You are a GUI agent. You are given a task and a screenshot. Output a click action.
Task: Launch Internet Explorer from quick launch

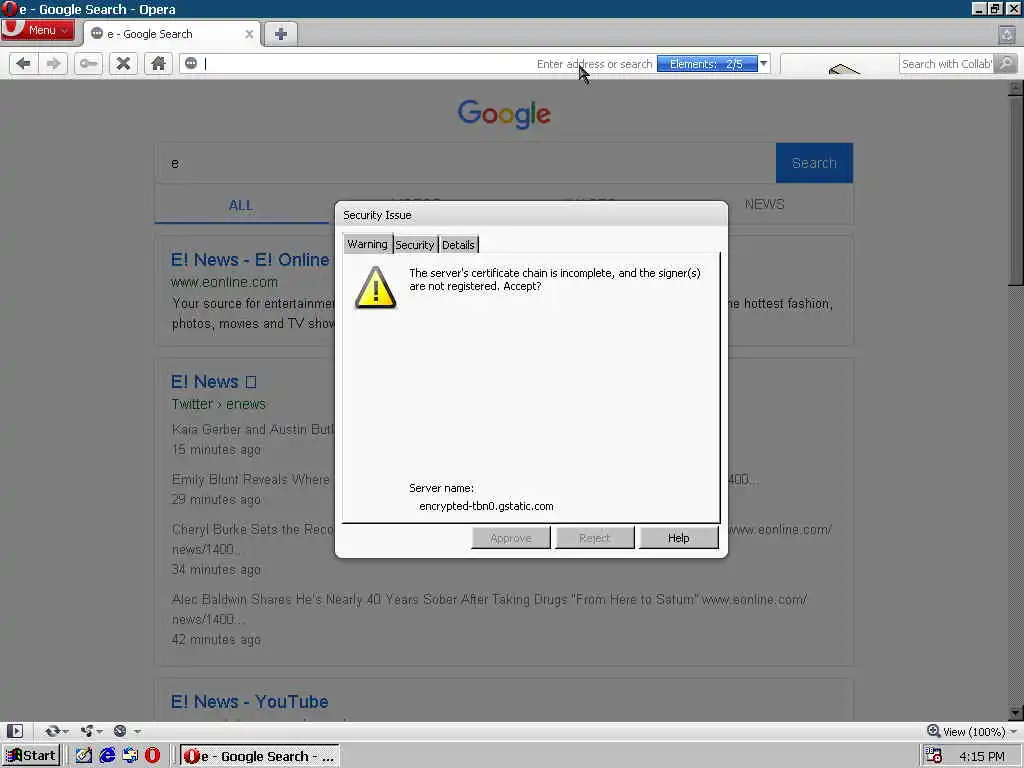(x=107, y=756)
